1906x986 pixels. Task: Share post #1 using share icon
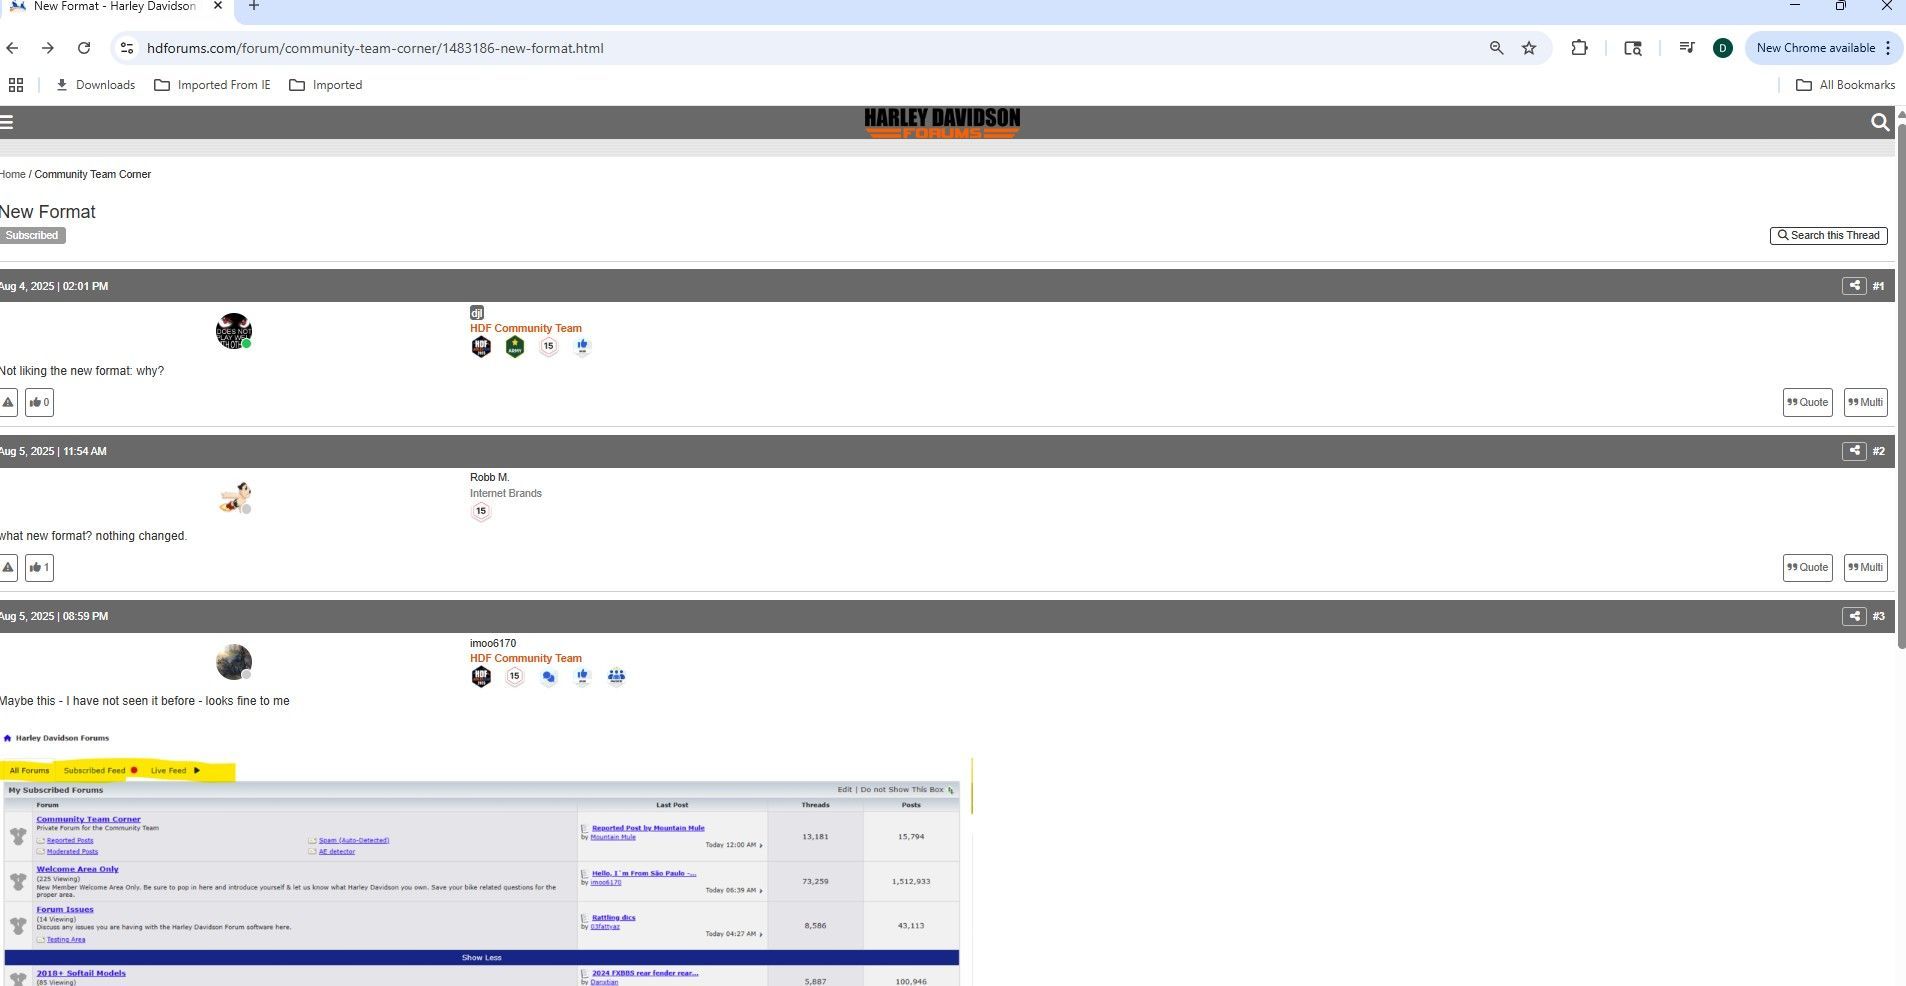(1854, 286)
